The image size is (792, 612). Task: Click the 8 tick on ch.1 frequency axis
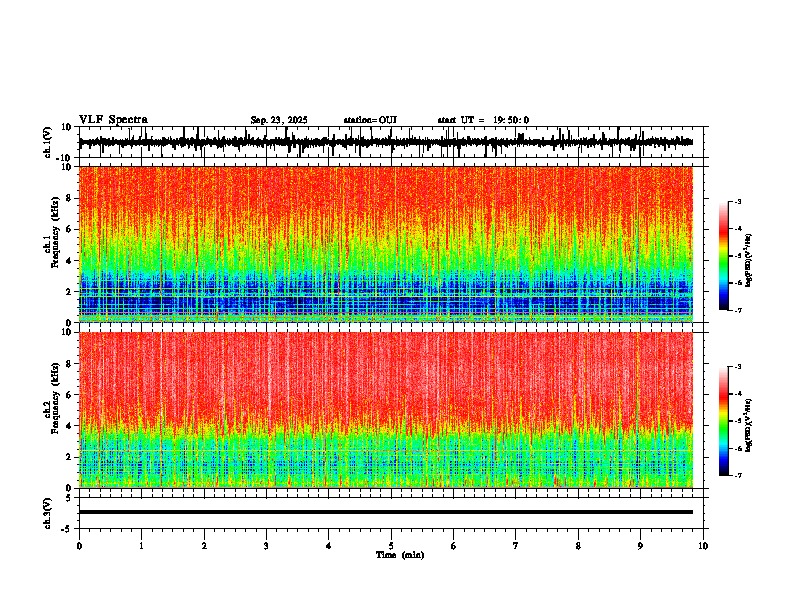[70, 198]
